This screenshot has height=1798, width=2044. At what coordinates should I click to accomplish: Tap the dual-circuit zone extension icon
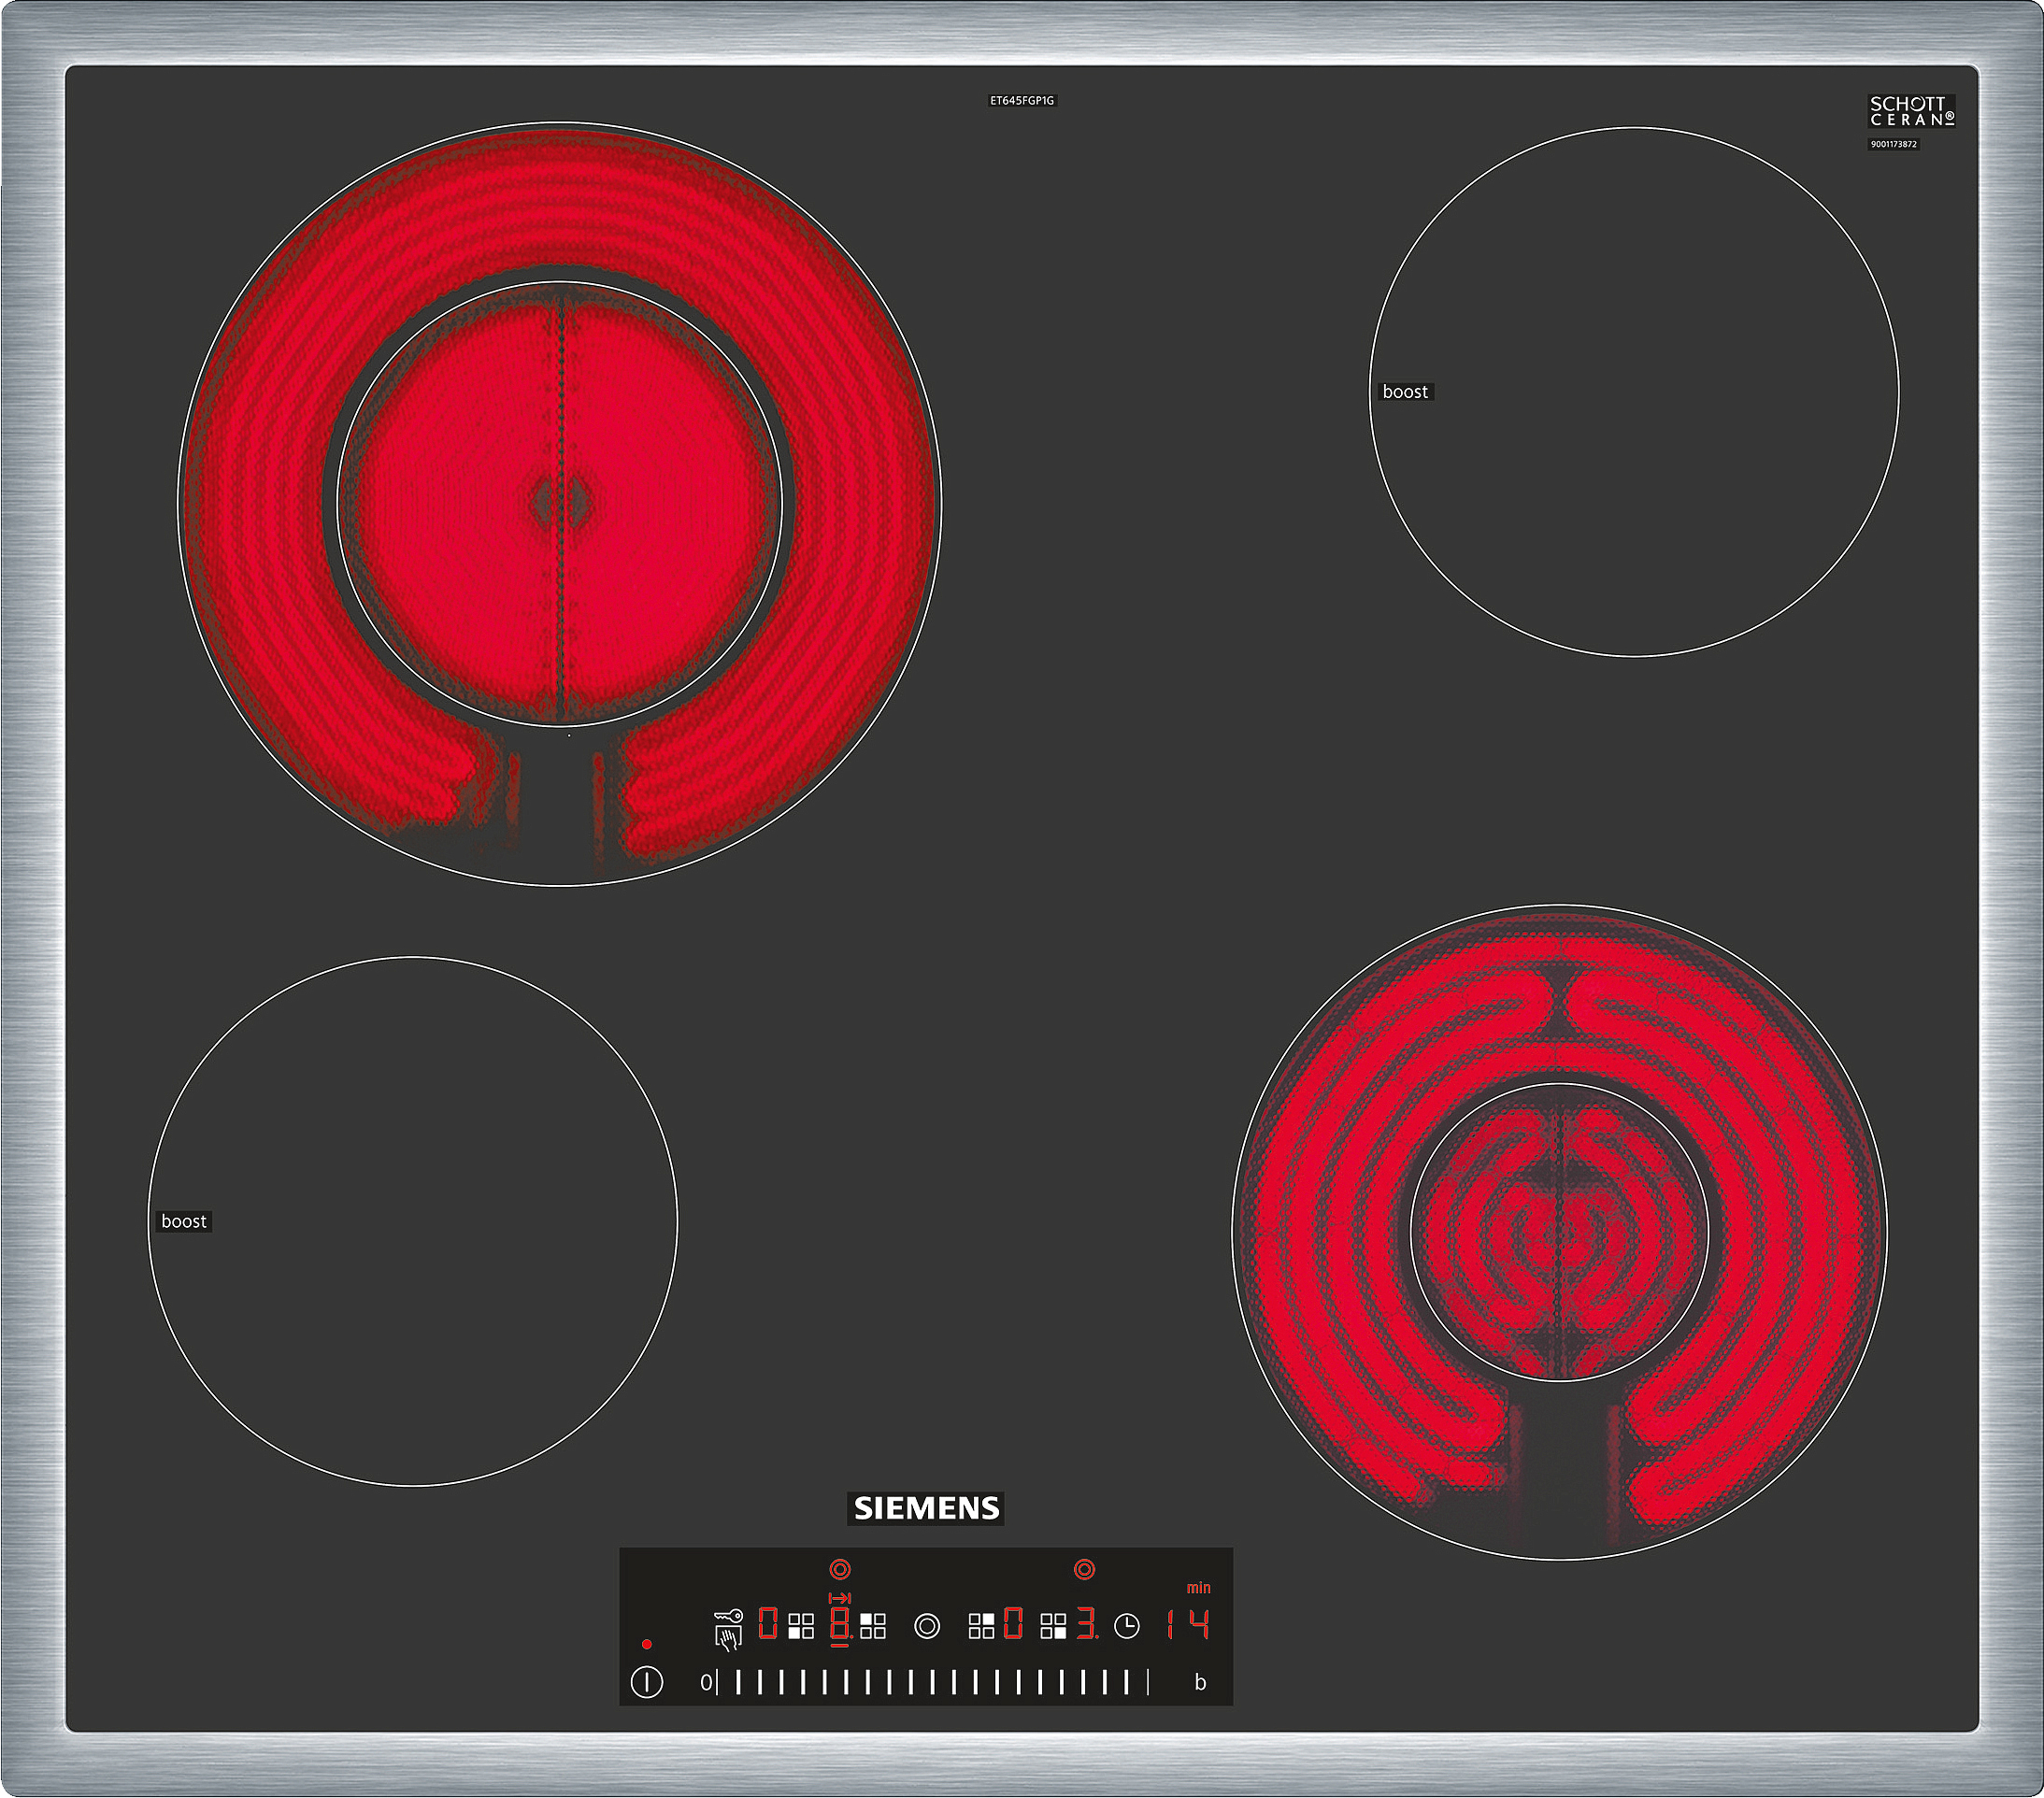[927, 1627]
